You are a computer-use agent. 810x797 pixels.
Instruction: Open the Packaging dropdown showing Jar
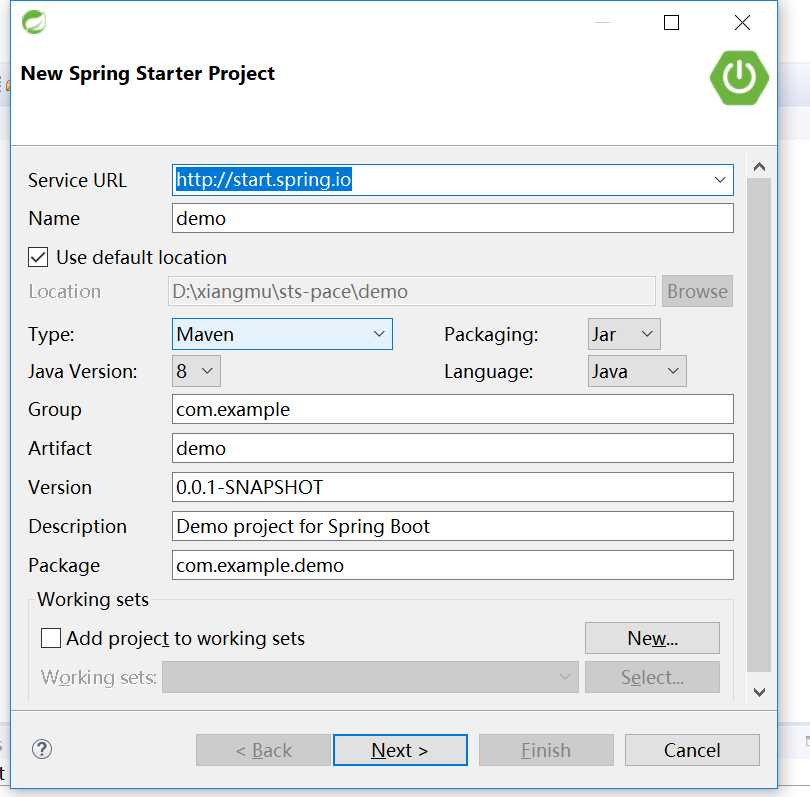click(624, 334)
